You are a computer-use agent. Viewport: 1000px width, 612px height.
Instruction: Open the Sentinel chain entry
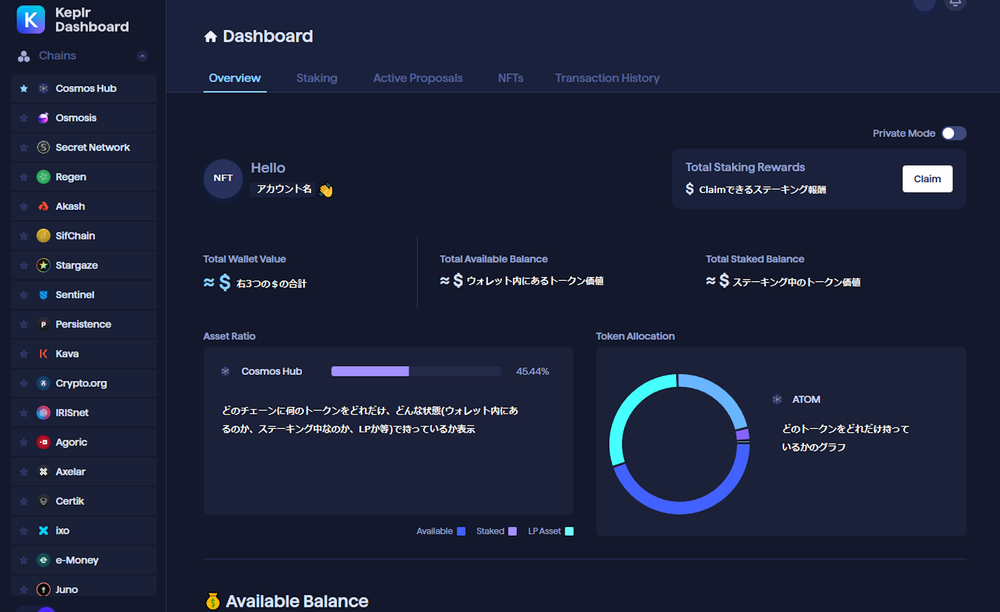point(84,295)
